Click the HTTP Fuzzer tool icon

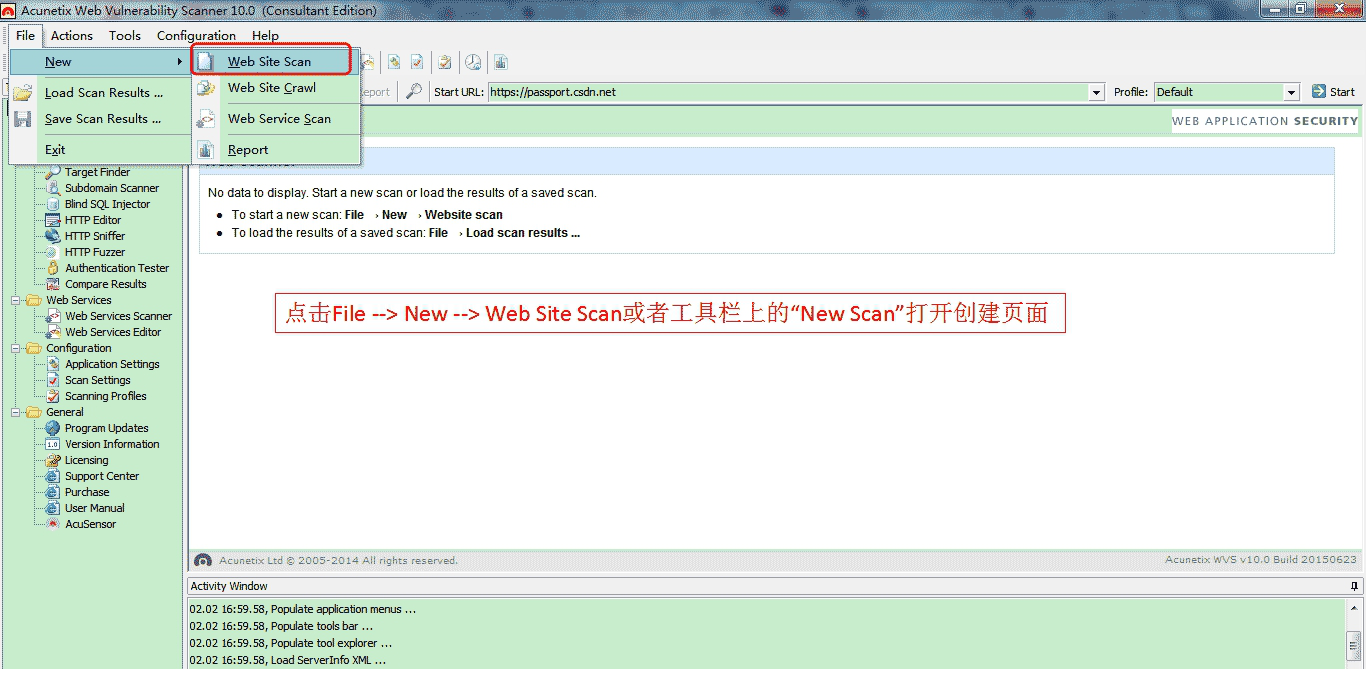tap(52, 252)
